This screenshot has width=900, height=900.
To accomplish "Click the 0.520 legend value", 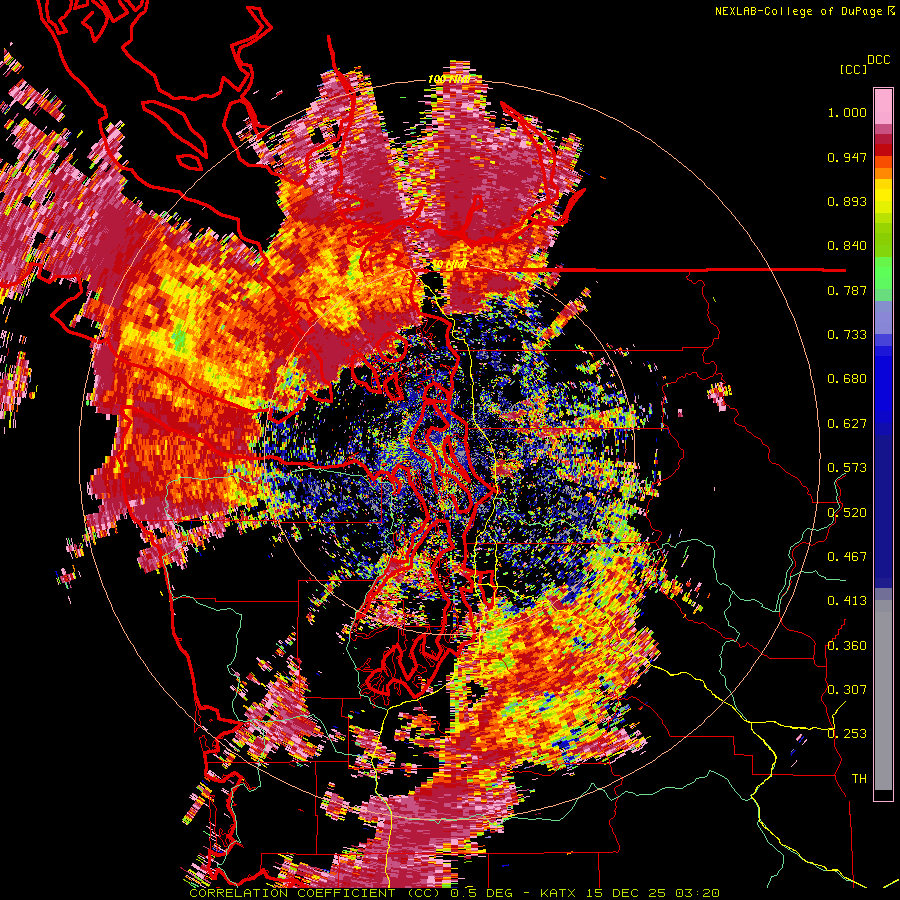I will 847,512.
